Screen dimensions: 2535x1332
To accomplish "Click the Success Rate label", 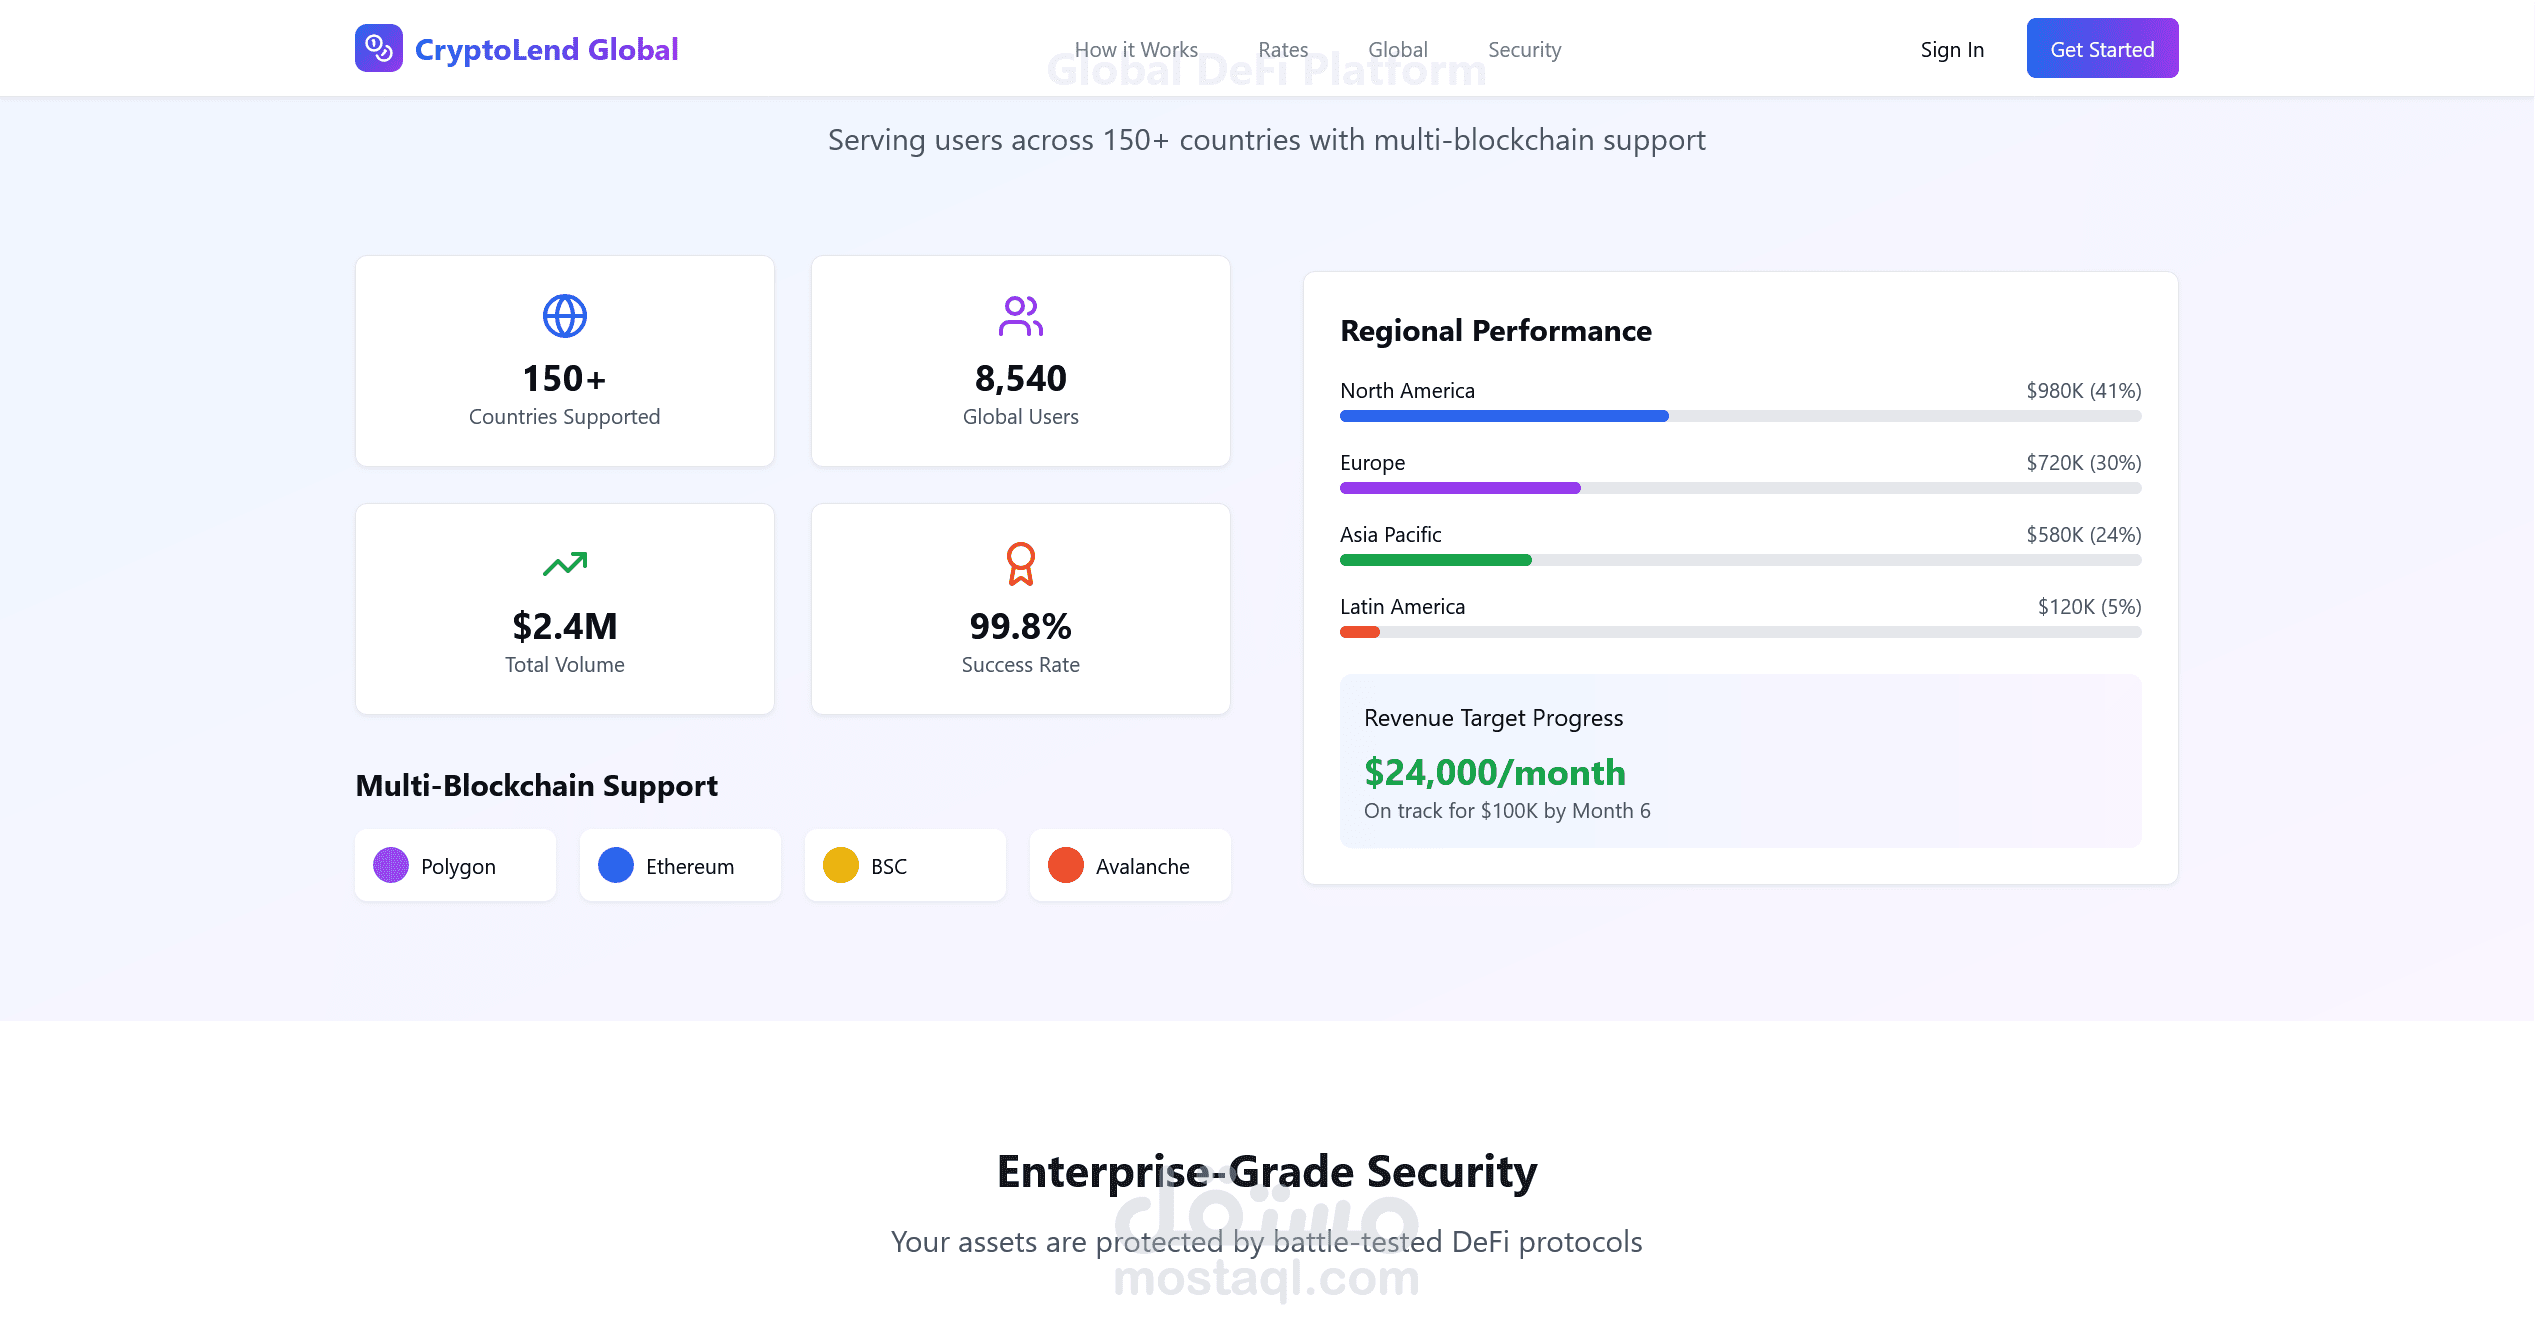I will pyautogui.click(x=1021, y=664).
